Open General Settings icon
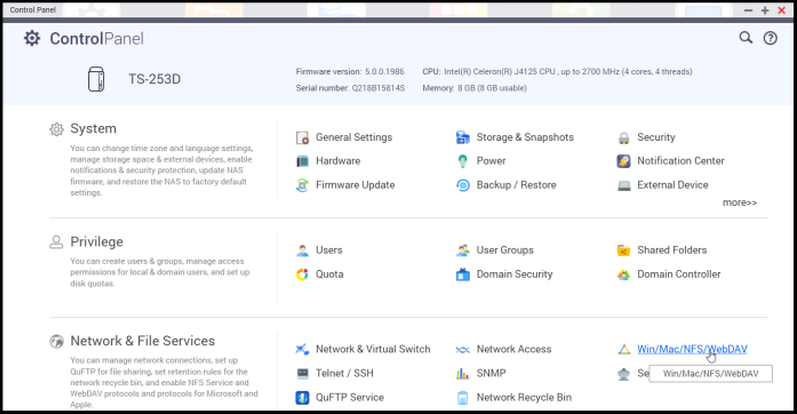 (302, 137)
